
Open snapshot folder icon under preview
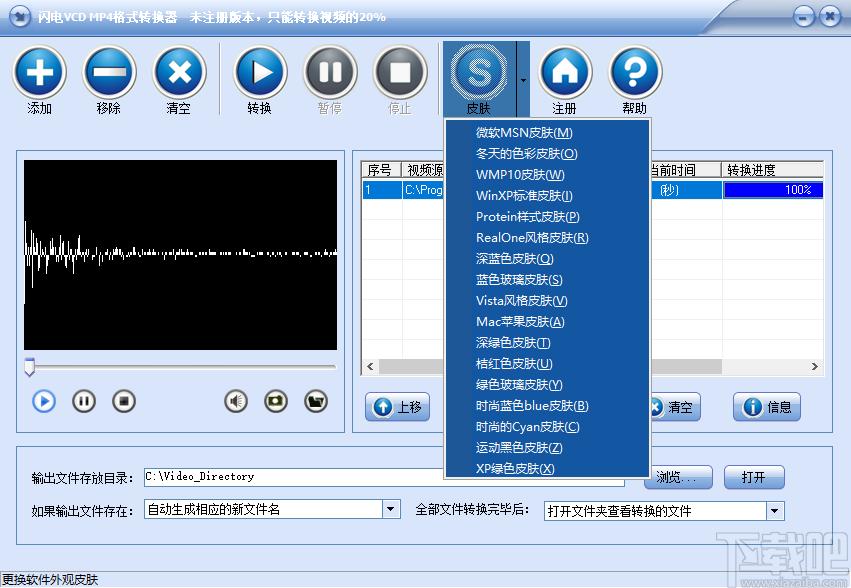pos(316,402)
